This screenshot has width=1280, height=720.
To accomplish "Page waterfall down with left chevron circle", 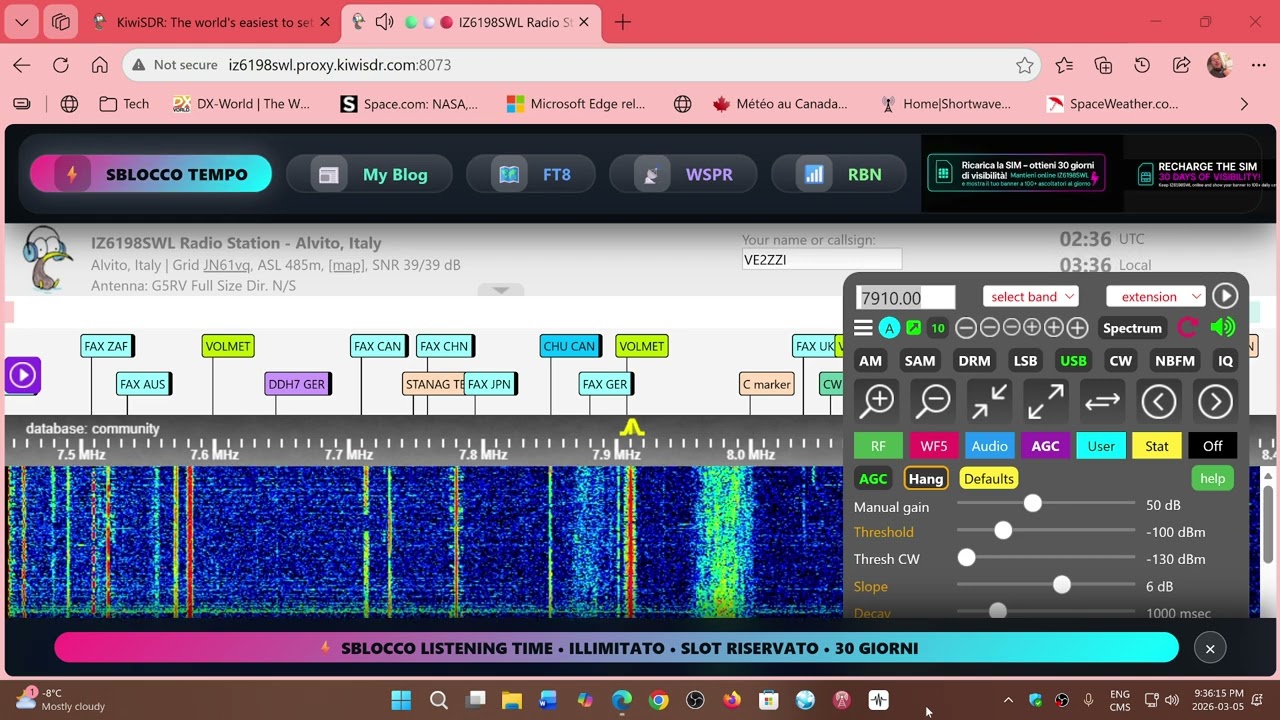I will point(1159,401).
